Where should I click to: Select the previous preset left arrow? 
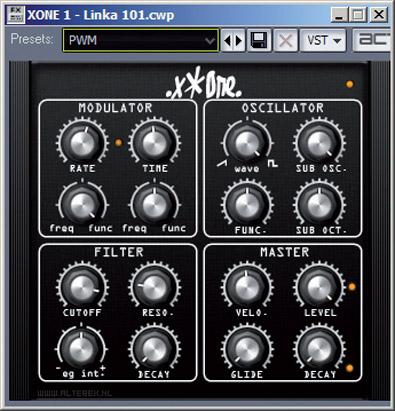(x=227, y=41)
